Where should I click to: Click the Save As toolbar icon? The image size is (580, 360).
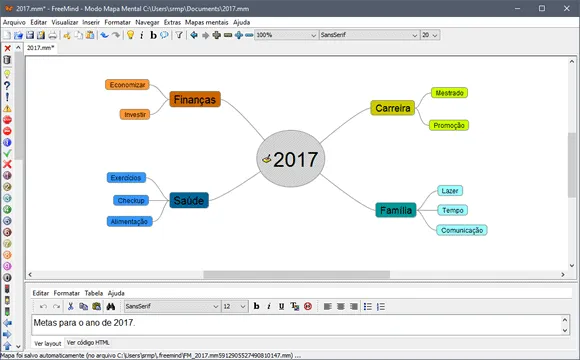tap(41, 35)
